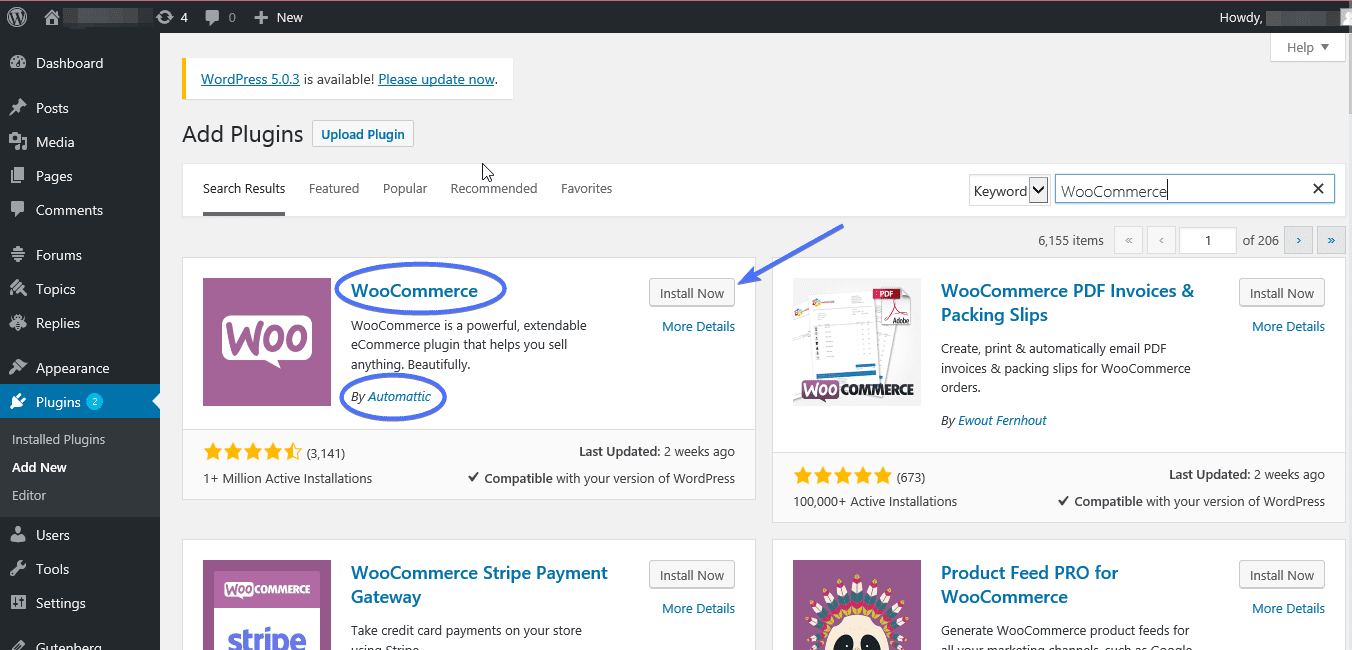Screen dimensions: 1352x650
Task: Switch to Featured plugins tab
Action: [x=334, y=188]
